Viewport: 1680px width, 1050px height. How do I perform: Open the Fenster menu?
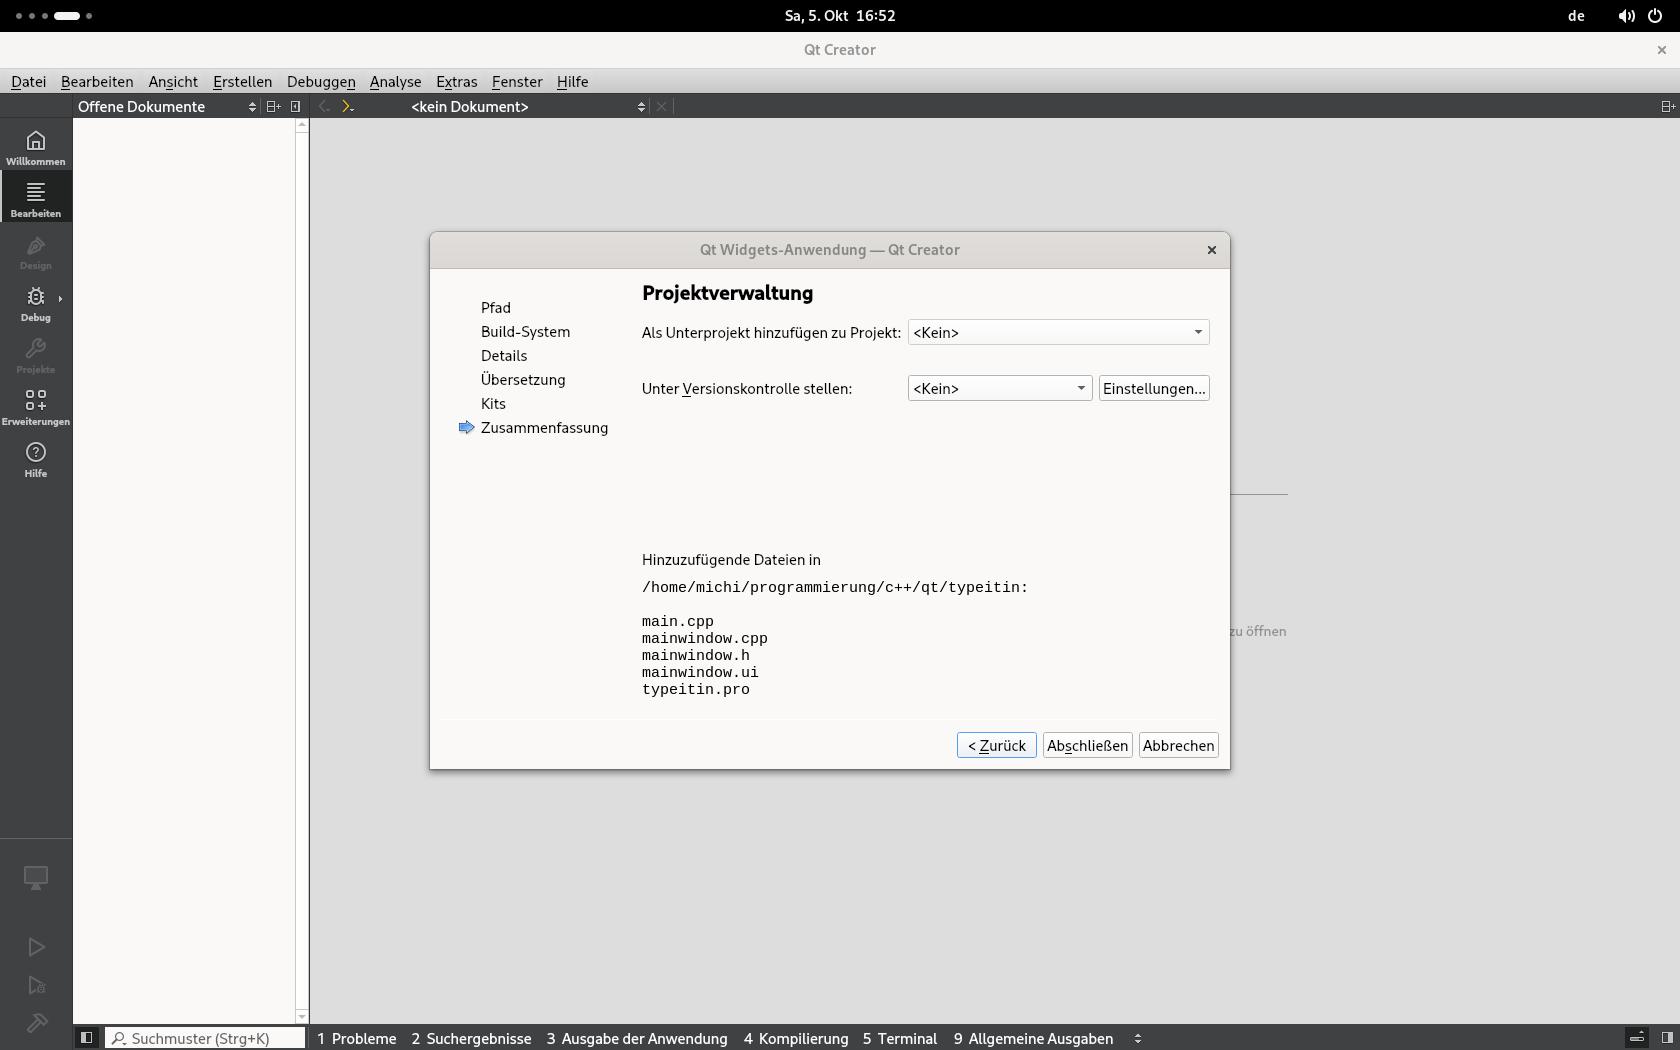tap(517, 82)
